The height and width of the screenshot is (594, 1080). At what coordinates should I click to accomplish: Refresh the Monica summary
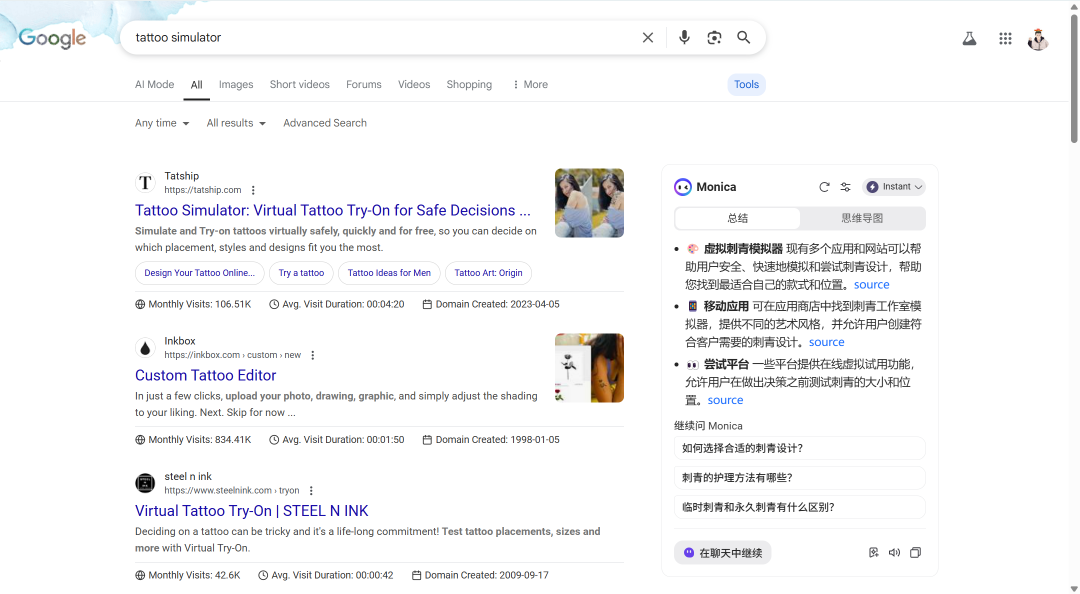click(x=824, y=187)
